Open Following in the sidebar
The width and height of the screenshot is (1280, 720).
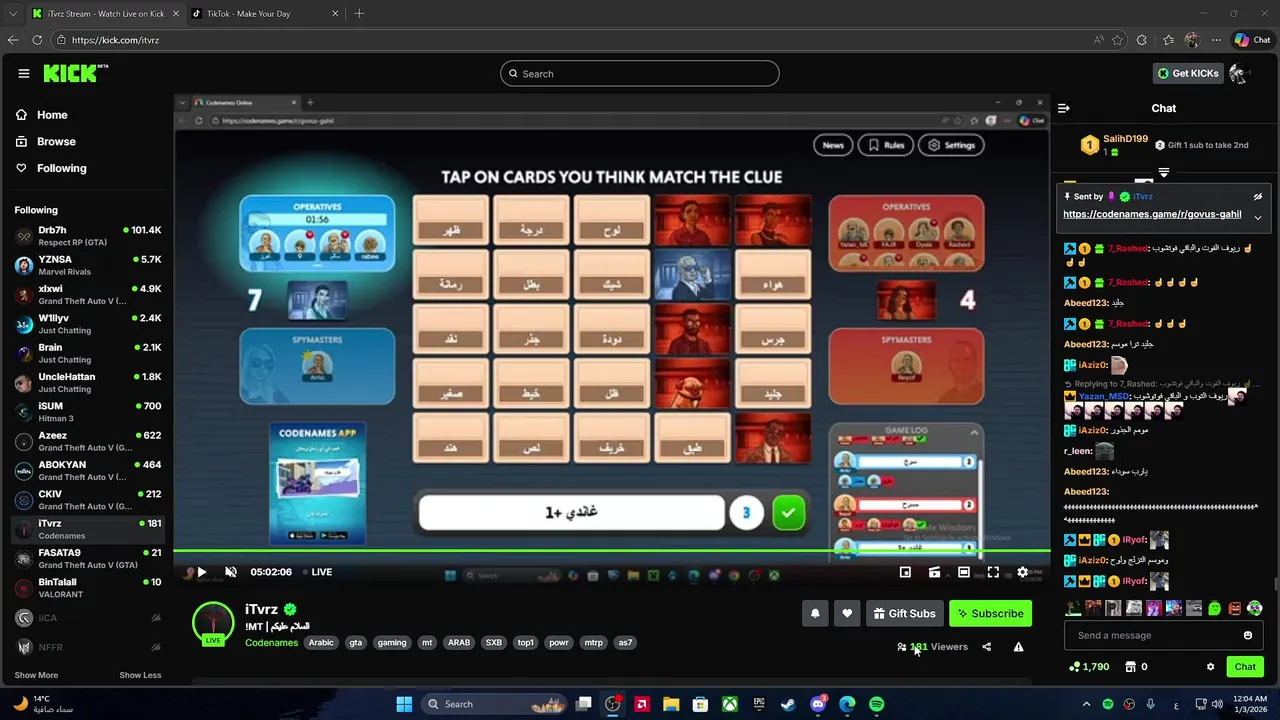pyautogui.click(x=51, y=168)
